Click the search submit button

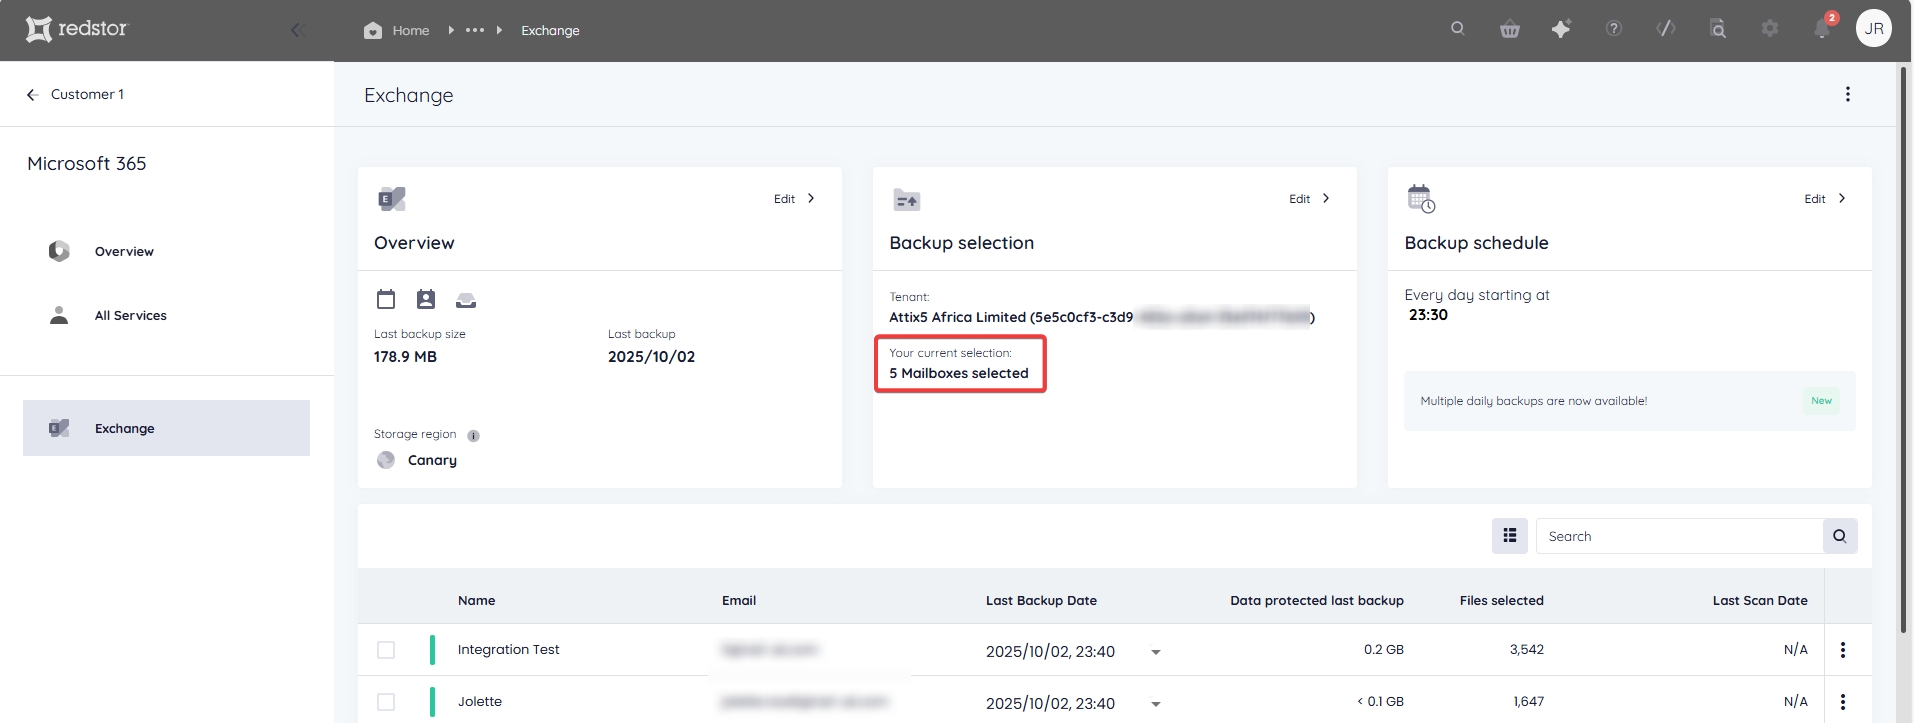(1840, 536)
